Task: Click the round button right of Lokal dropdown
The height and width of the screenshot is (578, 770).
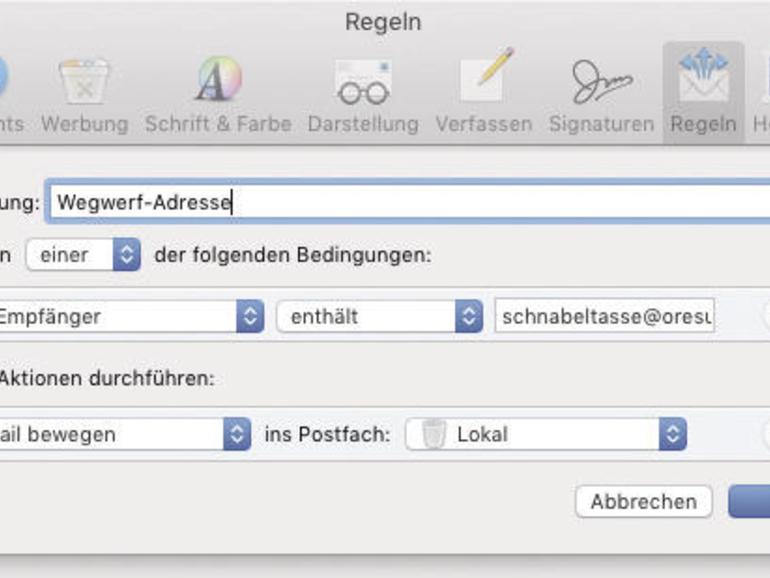Action: 766,435
